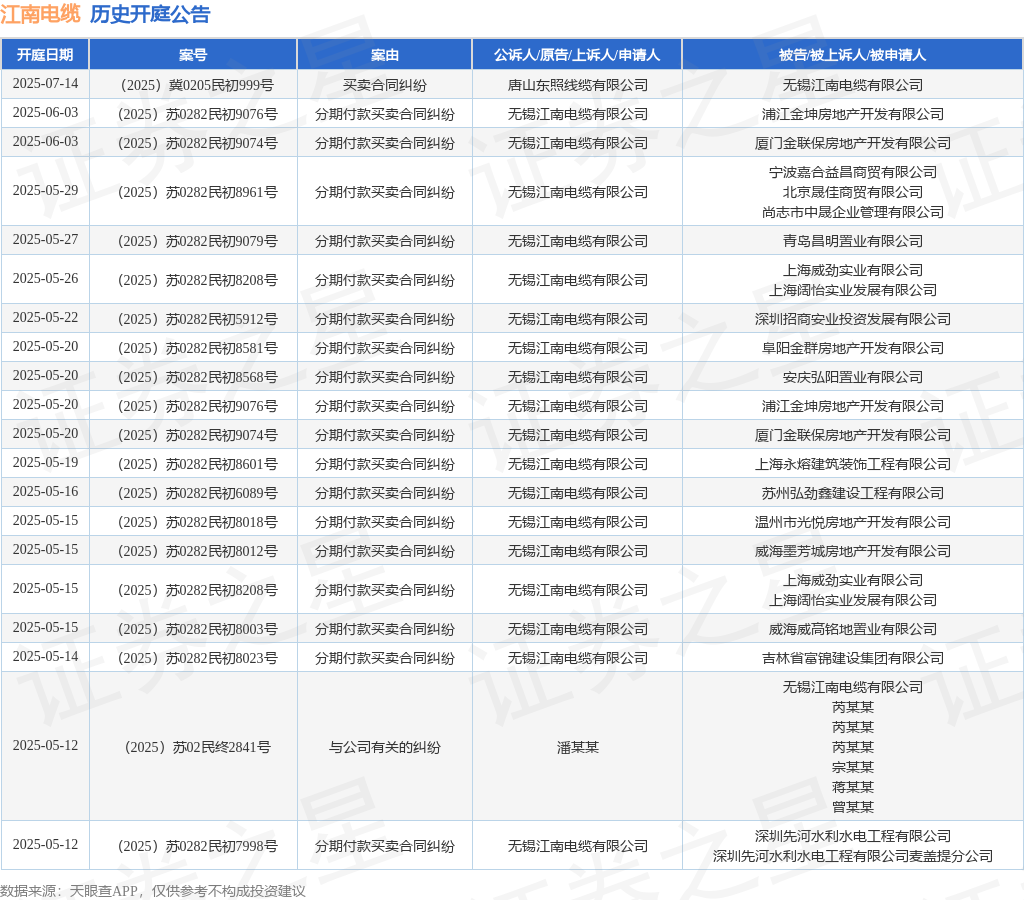The height and width of the screenshot is (900, 1024).
Task: Open case (2025)苏0282民初8961号
Action: click(197, 192)
